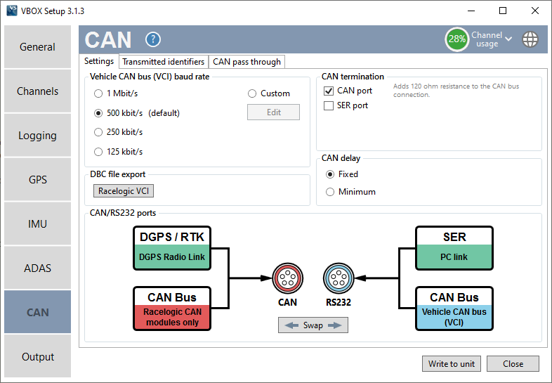
Task: Go to the Channels section
Action: (37, 91)
